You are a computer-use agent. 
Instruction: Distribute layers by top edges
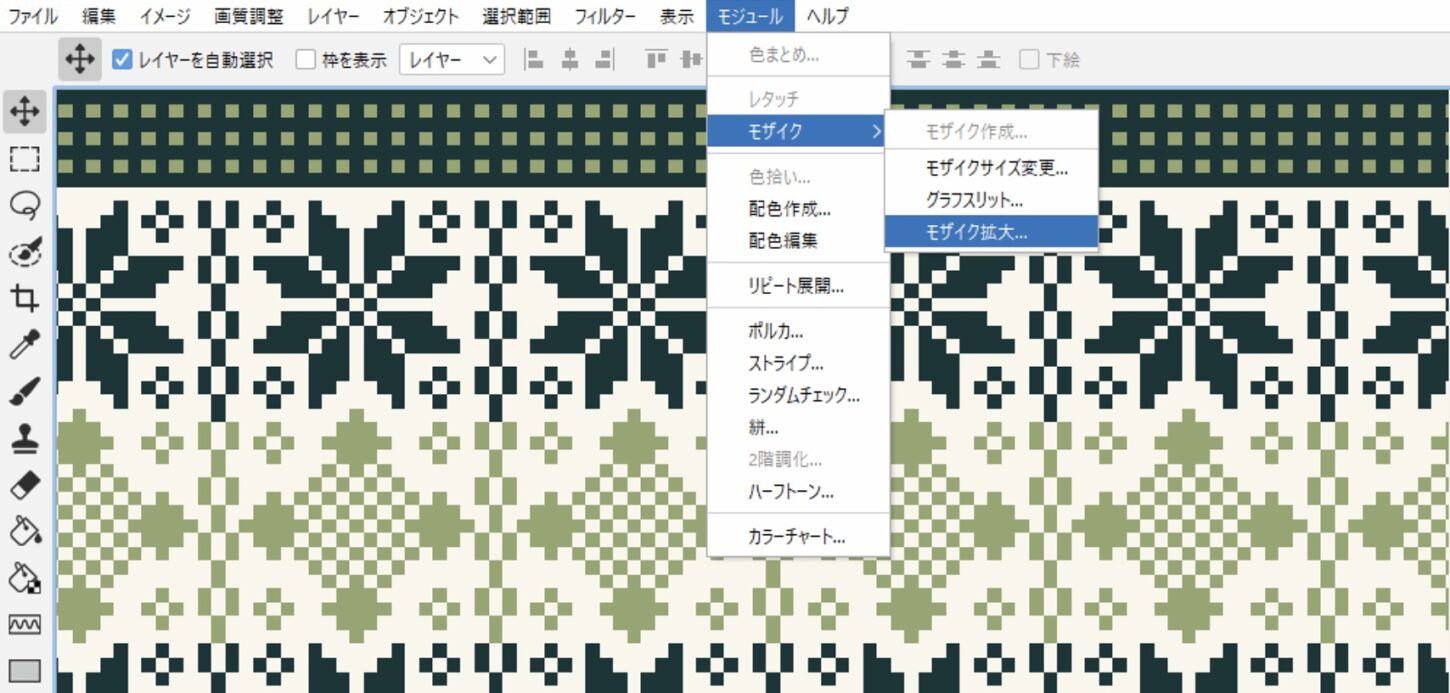click(918, 60)
